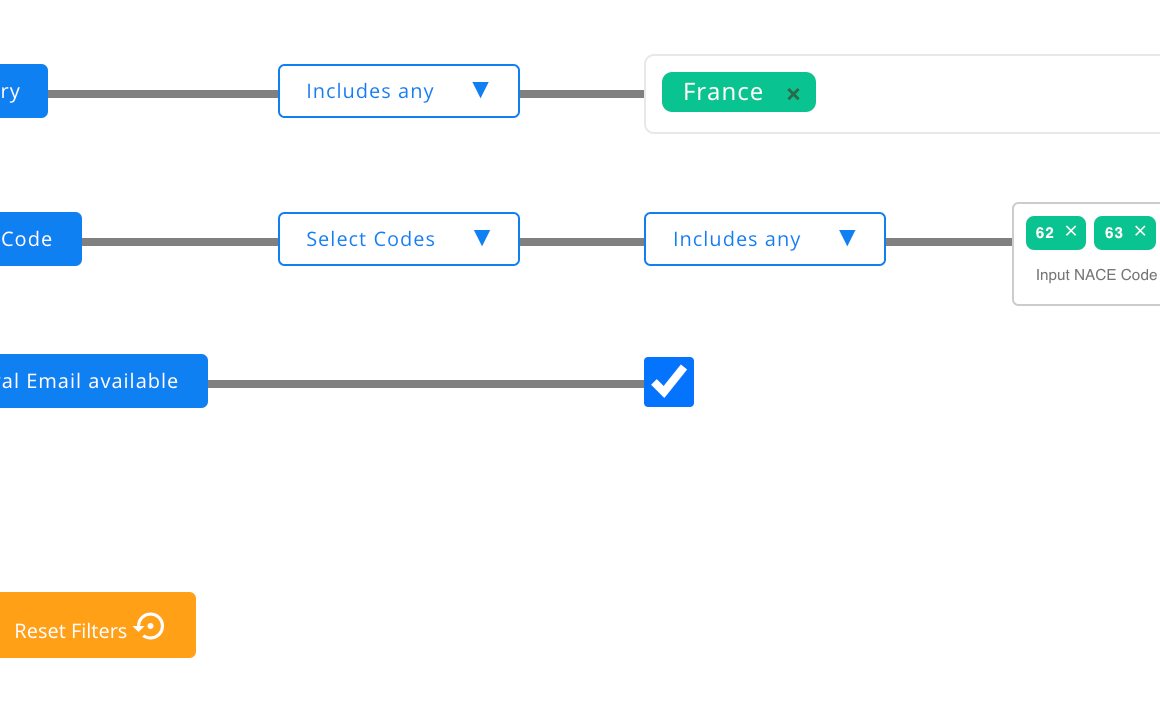Click the Email available filter label
The width and height of the screenshot is (1160, 710).
(100, 381)
